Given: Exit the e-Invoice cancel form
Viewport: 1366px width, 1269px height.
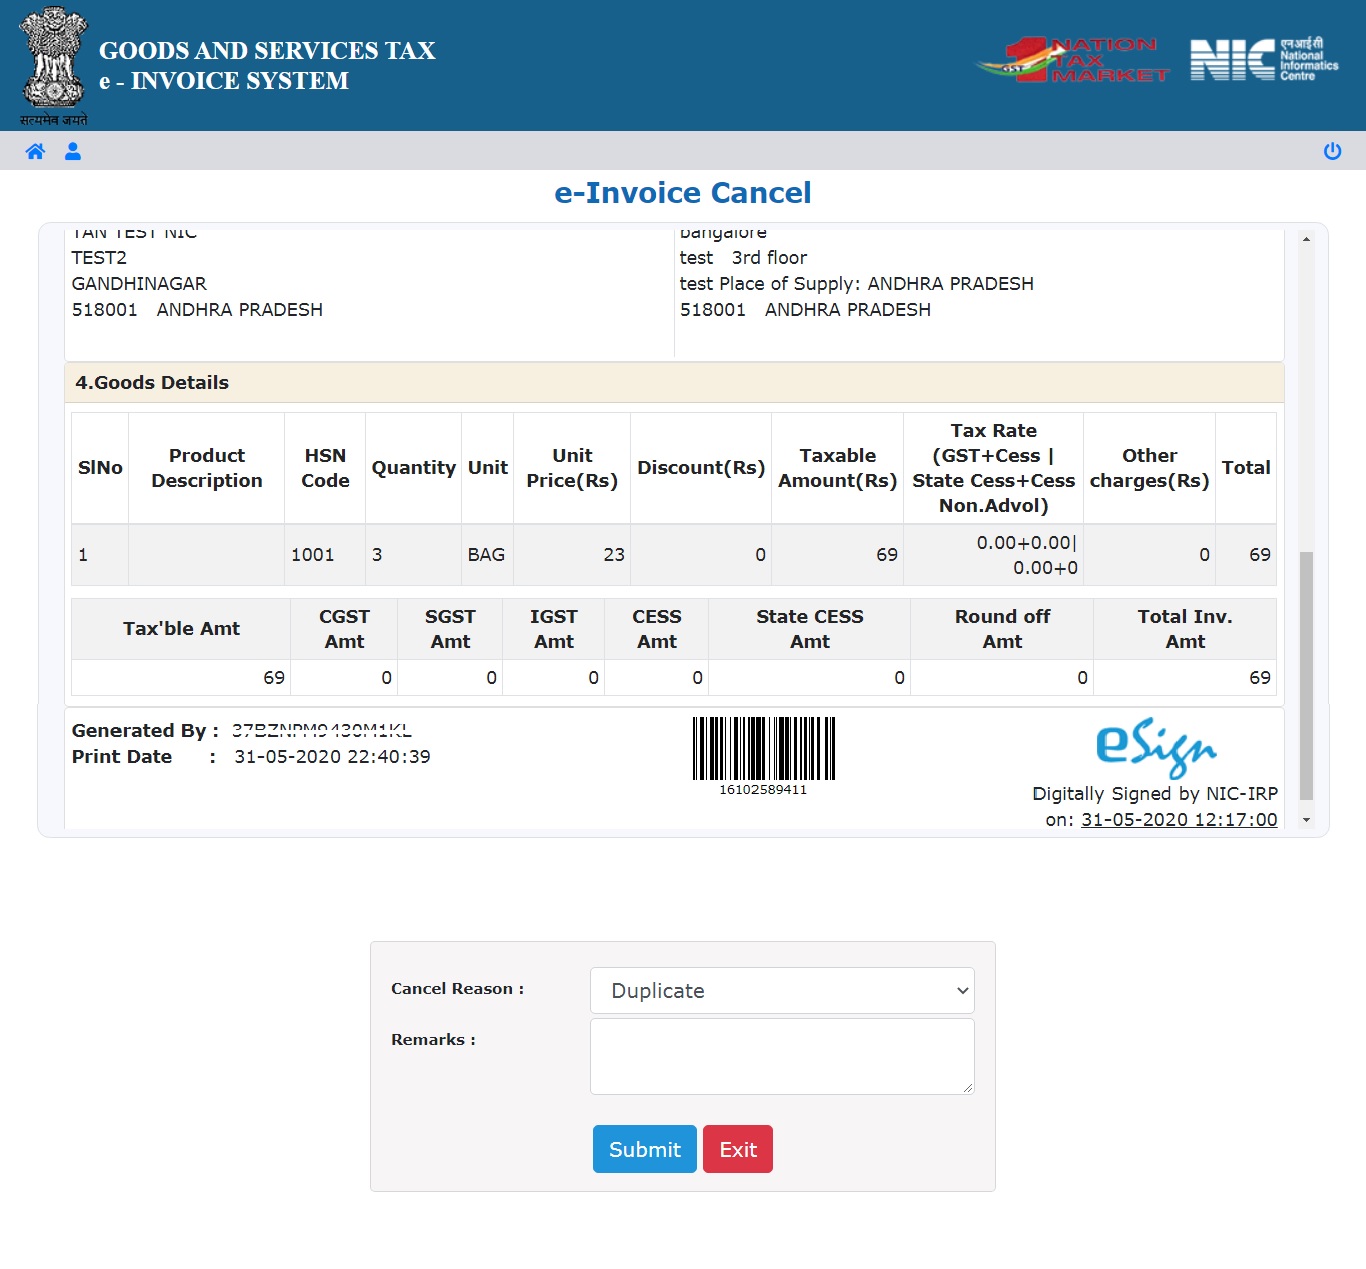Looking at the screenshot, I should click(x=738, y=1149).
